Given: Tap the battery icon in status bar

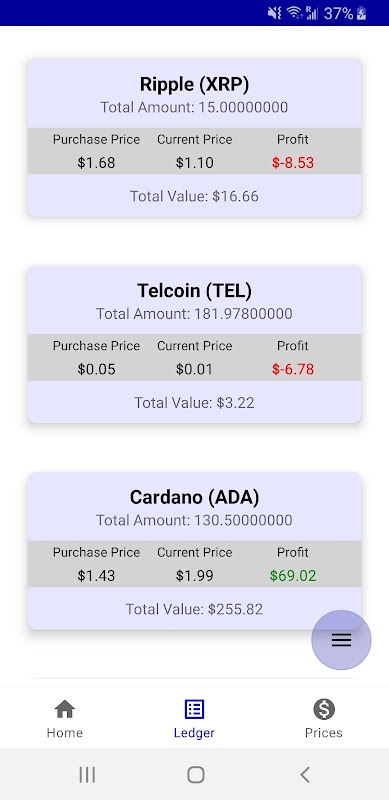Looking at the screenshot, I should point(361,13).
